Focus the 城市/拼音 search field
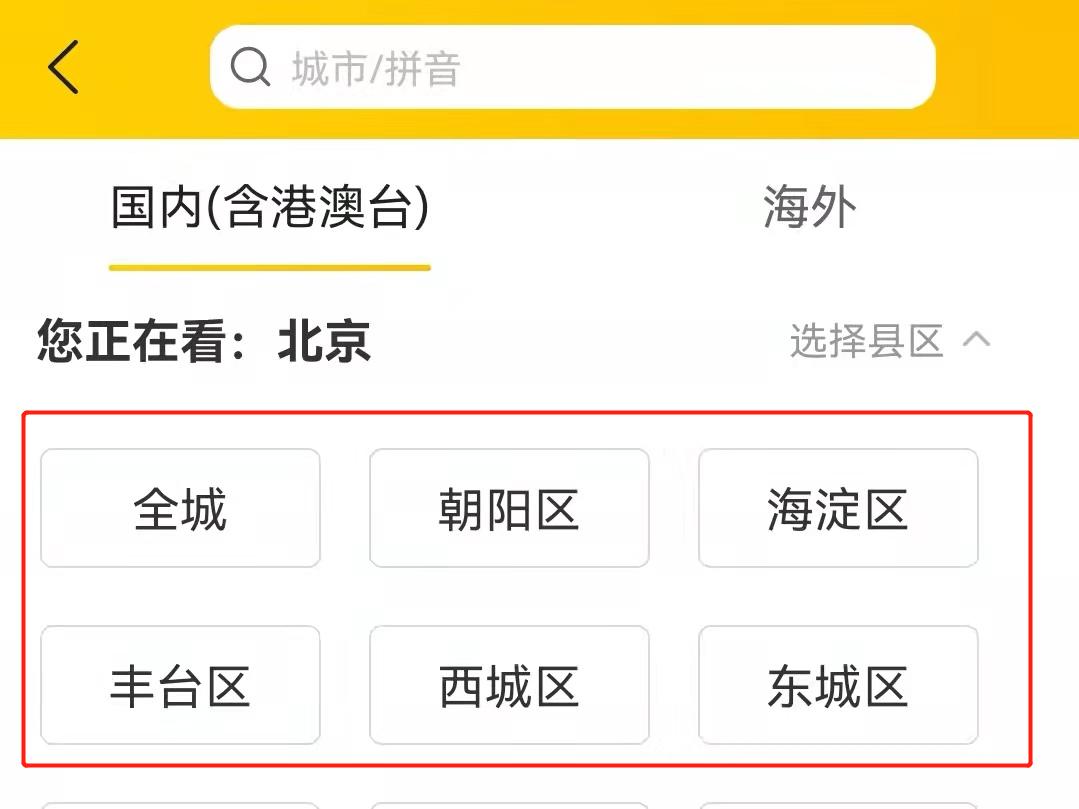This screenshot has height=809, width=1079. pos(573,67)
